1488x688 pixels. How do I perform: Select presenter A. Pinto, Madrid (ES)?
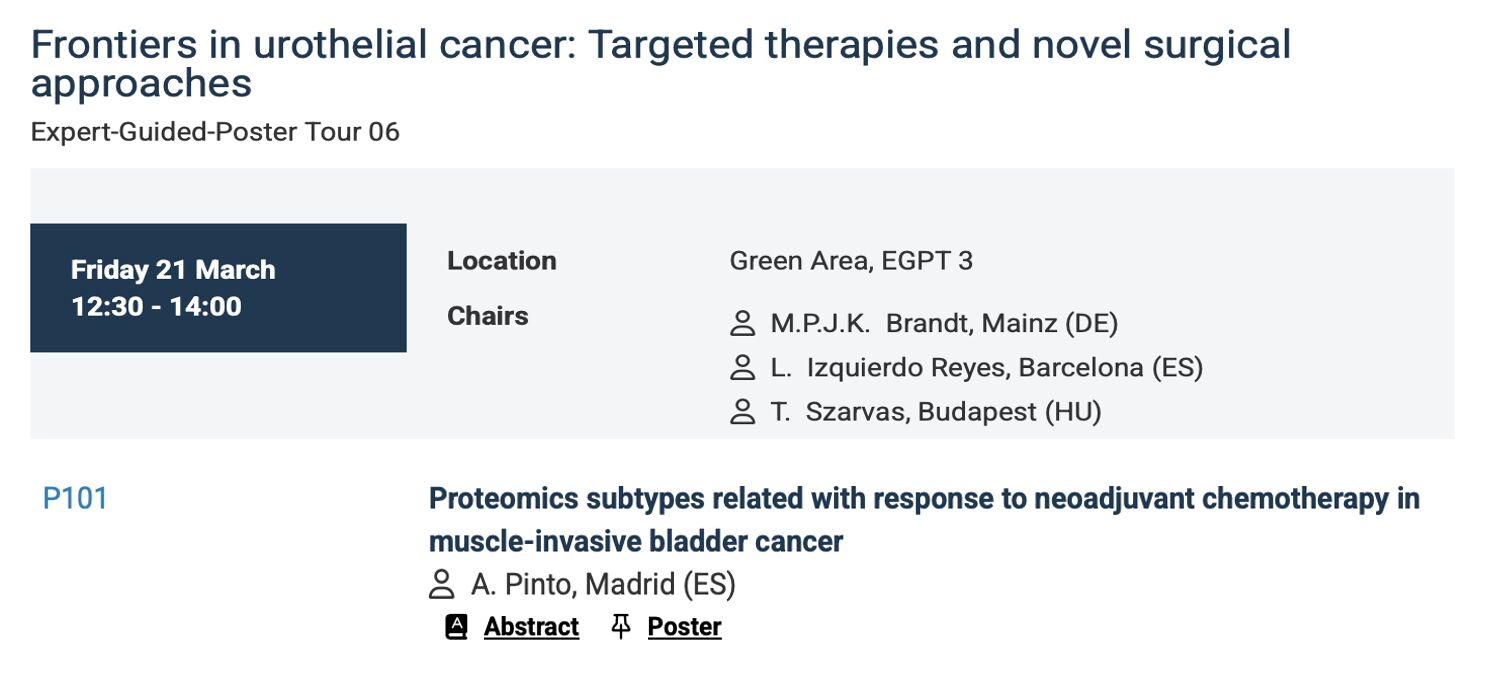(x=603, y=585)
